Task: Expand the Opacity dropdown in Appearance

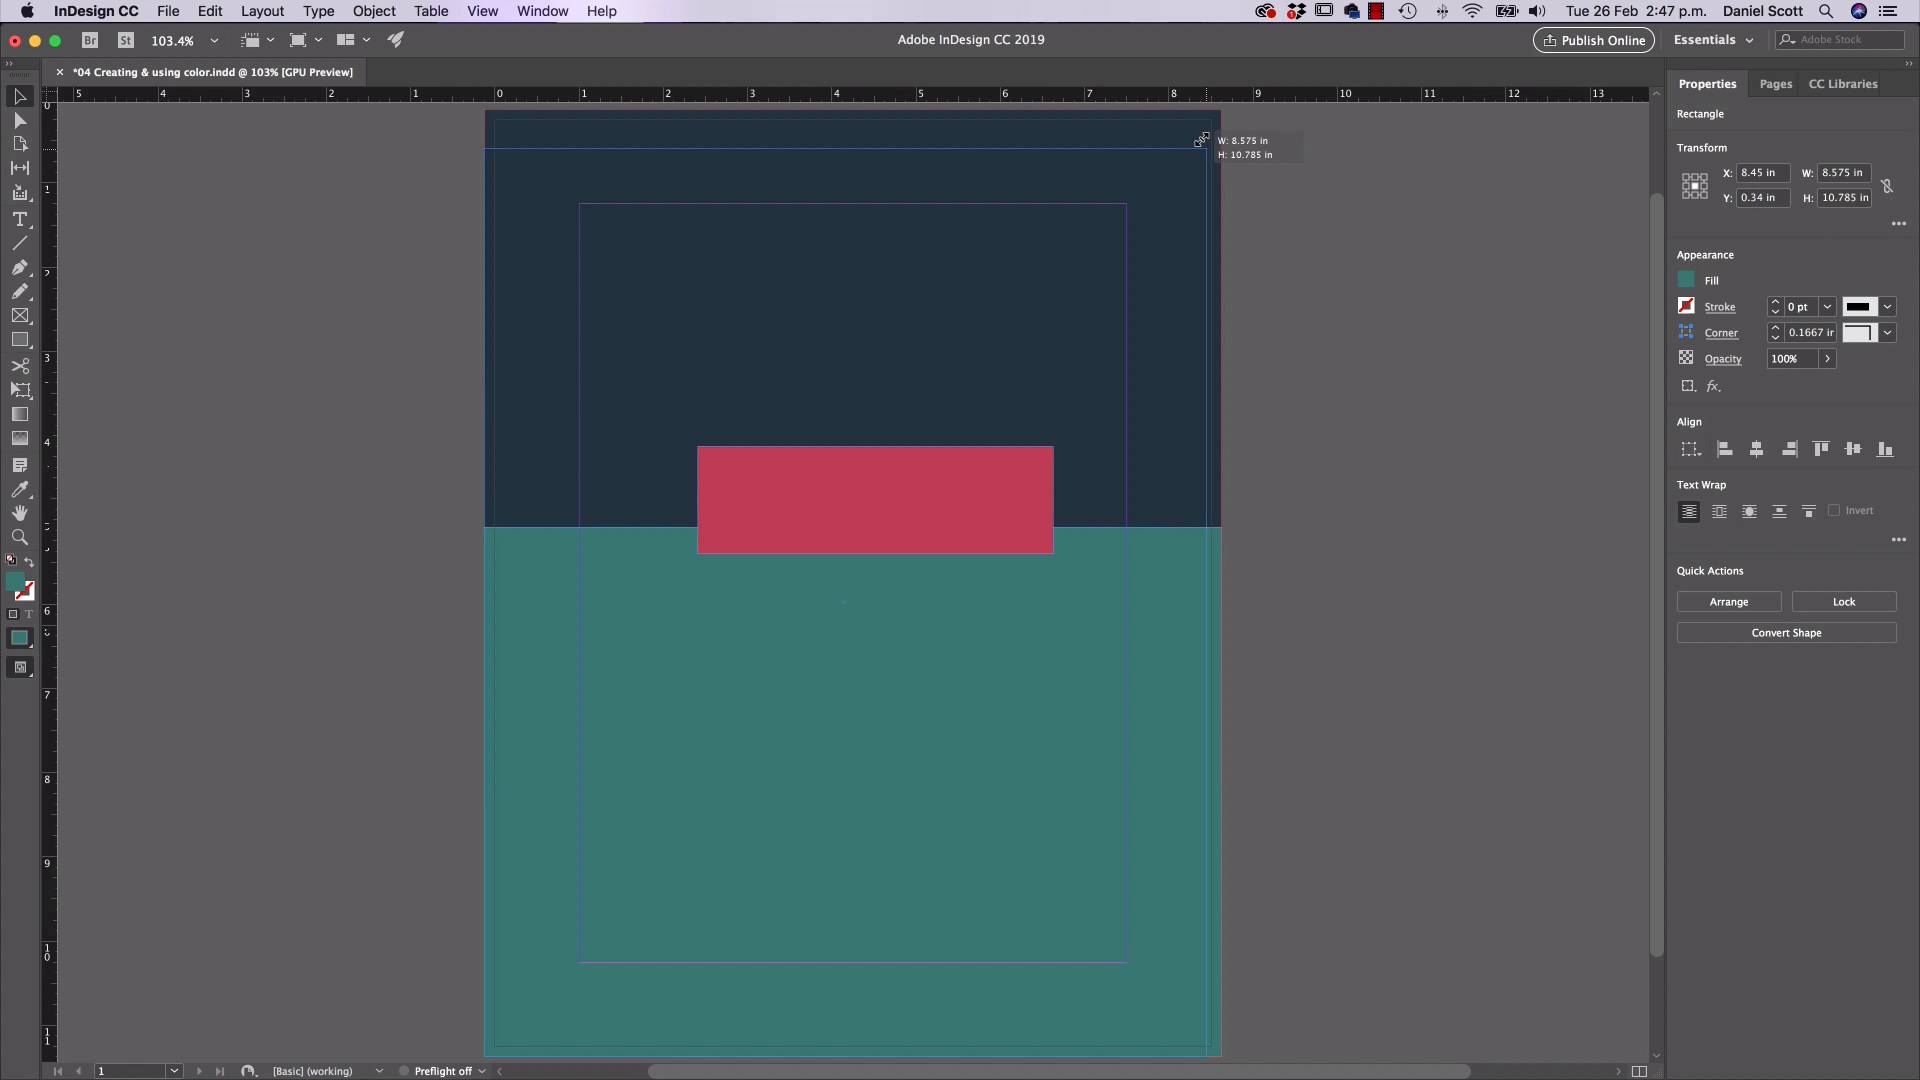Action: [1826, 357]
